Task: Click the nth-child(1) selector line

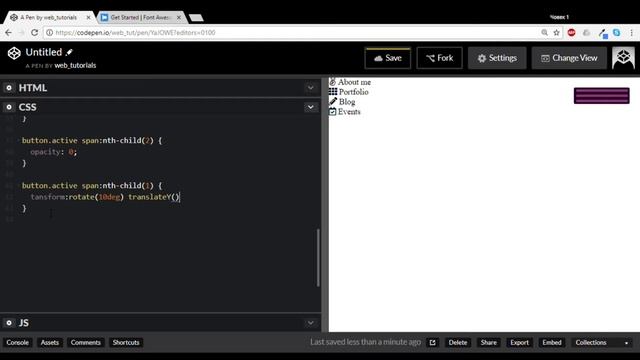Action: 92,186
